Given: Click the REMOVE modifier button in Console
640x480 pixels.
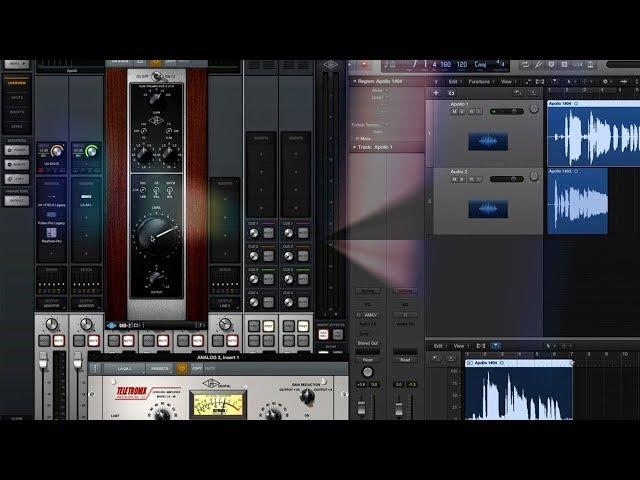Looking at the screenshot, I should point(17,164).
